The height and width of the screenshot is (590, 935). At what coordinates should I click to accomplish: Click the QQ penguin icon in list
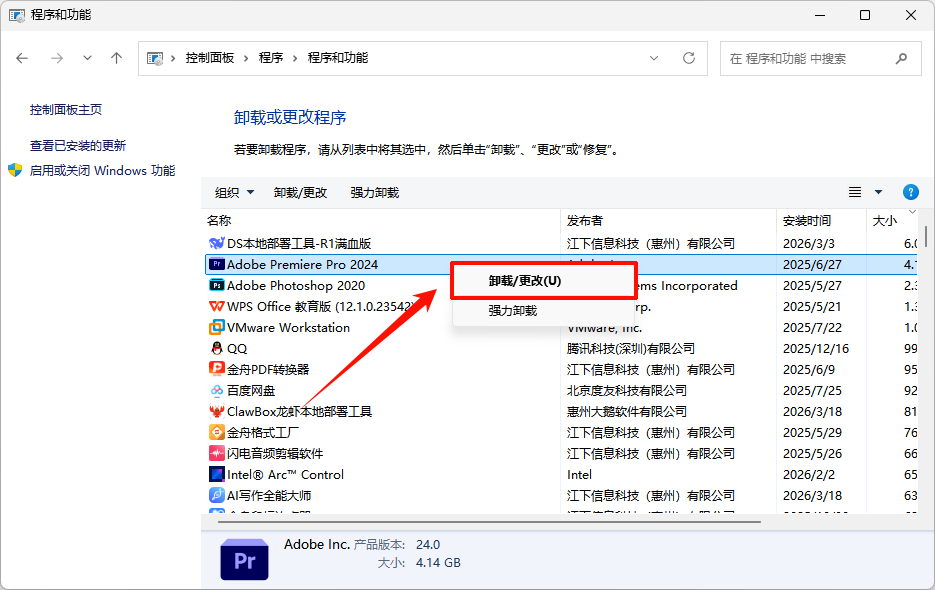[x=216, y=349]
